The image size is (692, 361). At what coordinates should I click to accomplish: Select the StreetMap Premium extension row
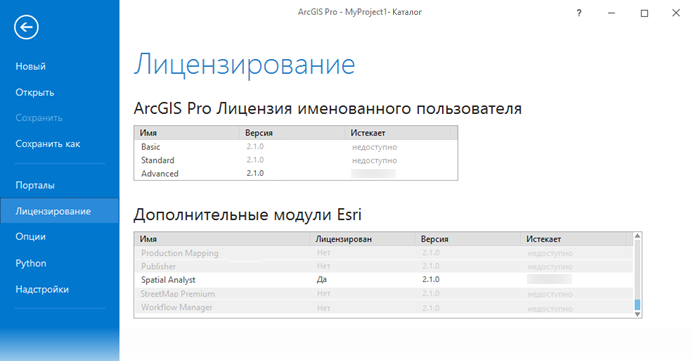(384, 293)
